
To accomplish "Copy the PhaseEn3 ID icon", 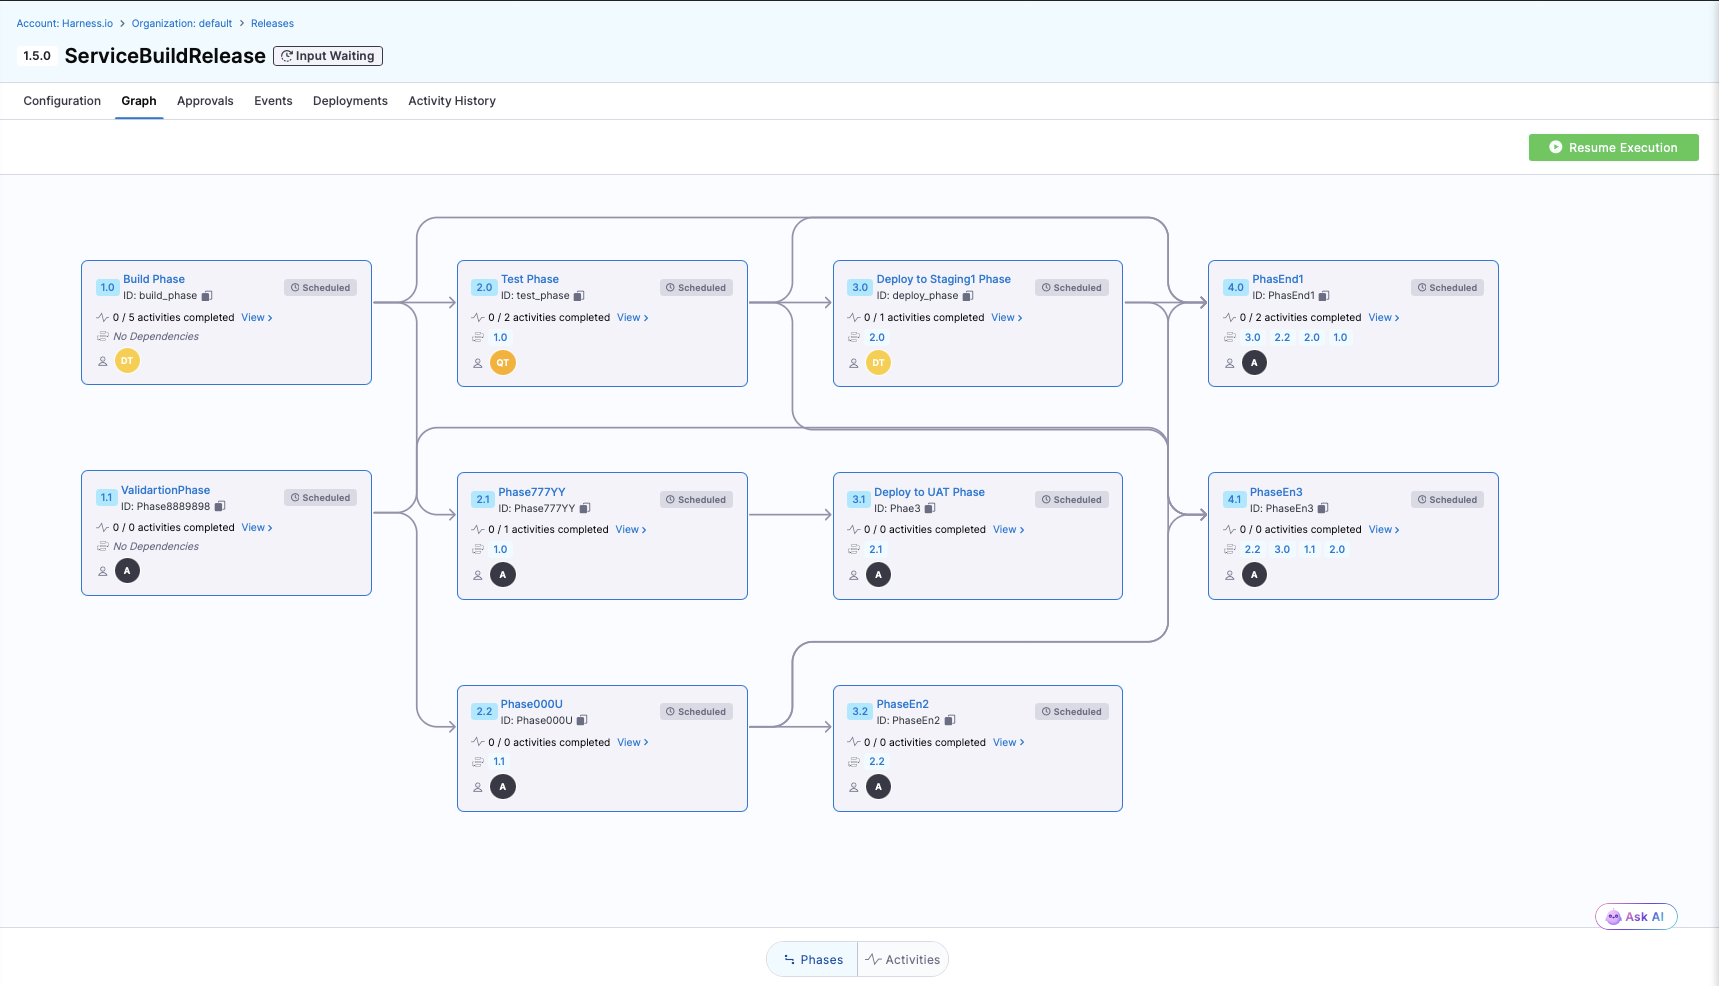I will 1323,508.
